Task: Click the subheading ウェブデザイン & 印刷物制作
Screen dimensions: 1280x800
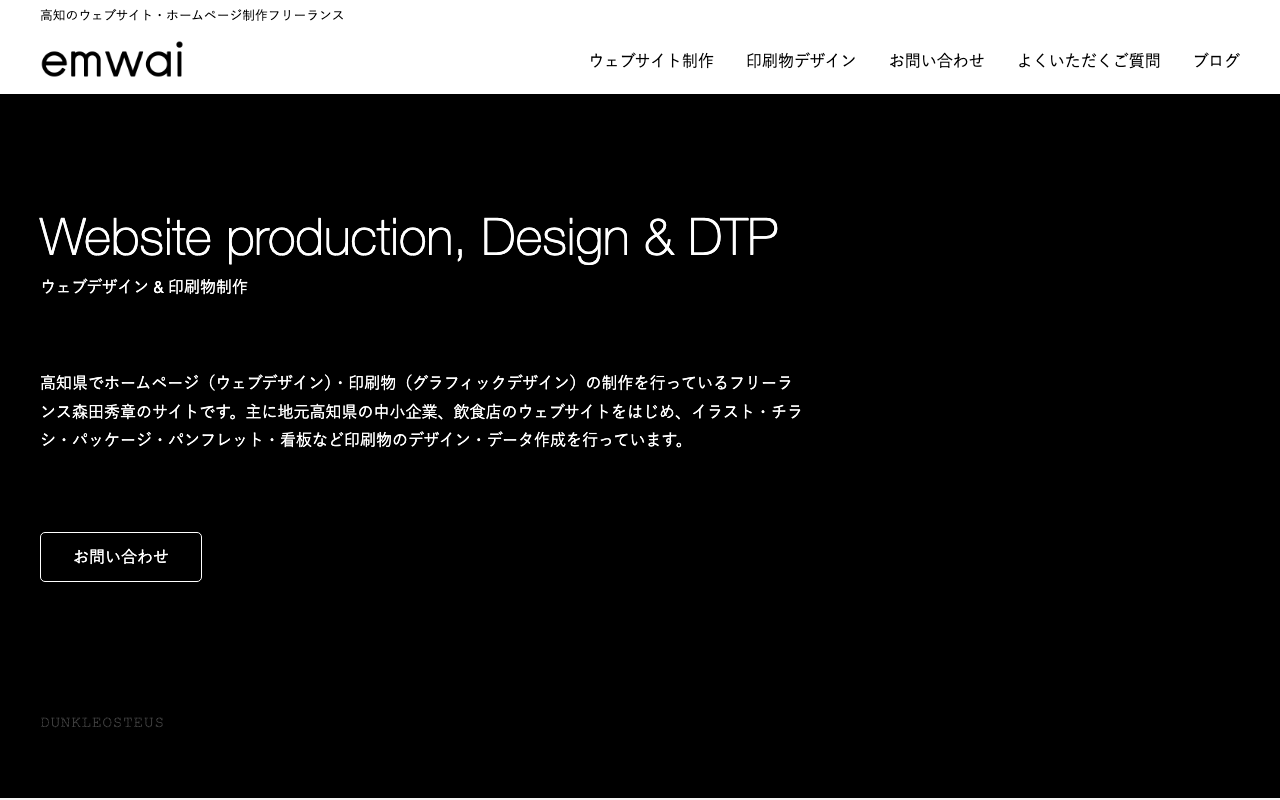Action: (144, 287)
